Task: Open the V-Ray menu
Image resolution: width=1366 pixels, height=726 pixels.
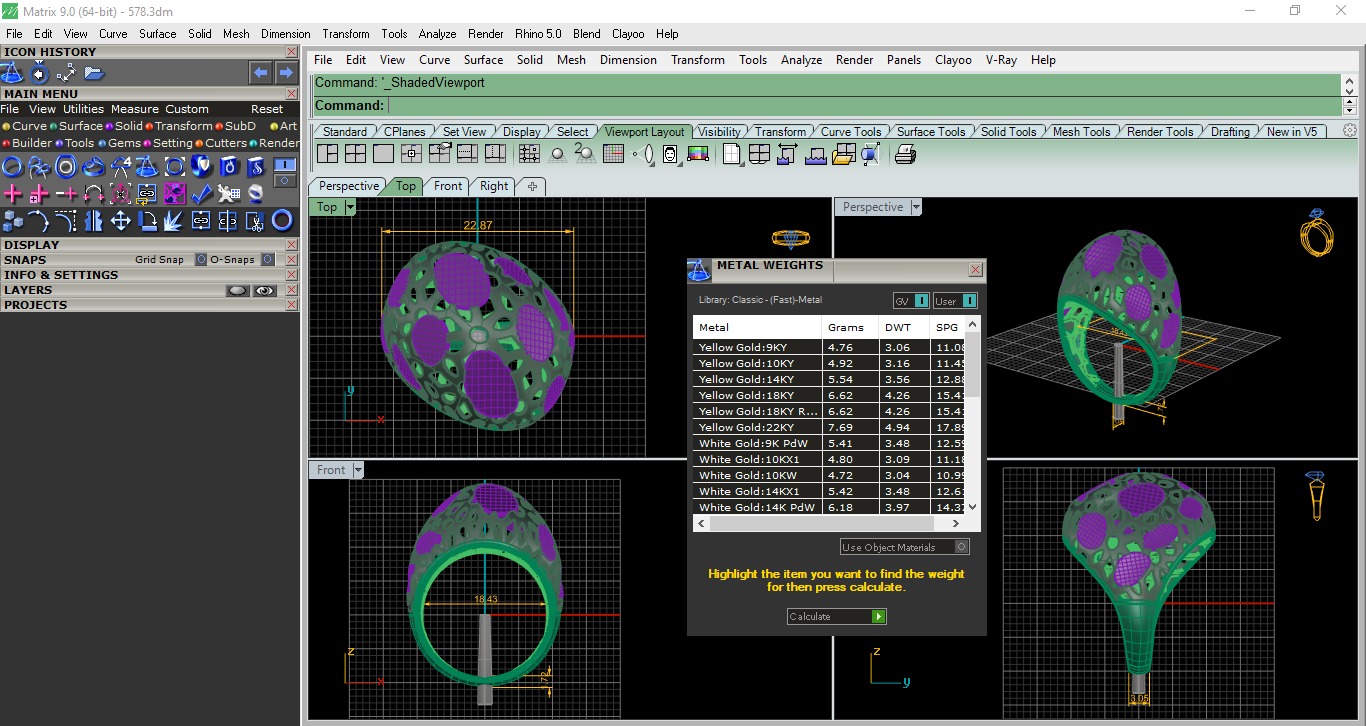Action: (x=1001, y=60)
